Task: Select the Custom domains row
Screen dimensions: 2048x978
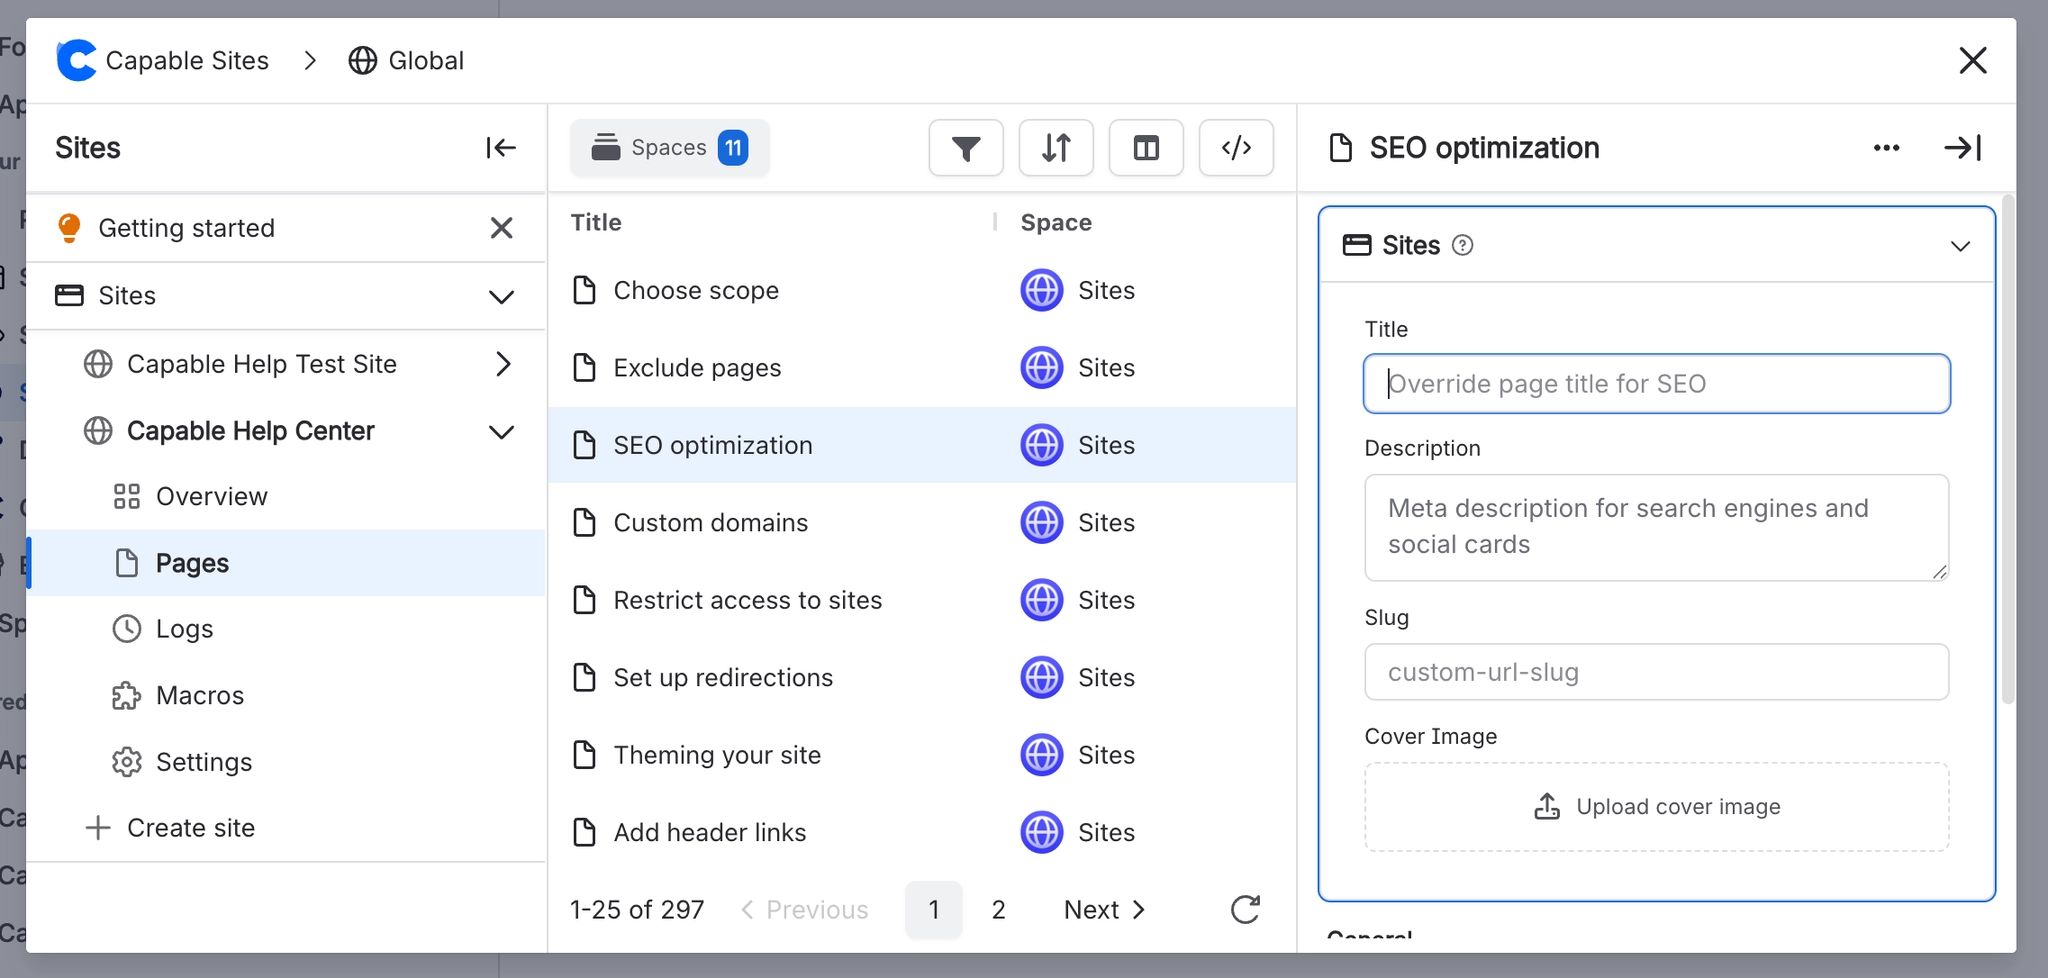Action: 922,522
